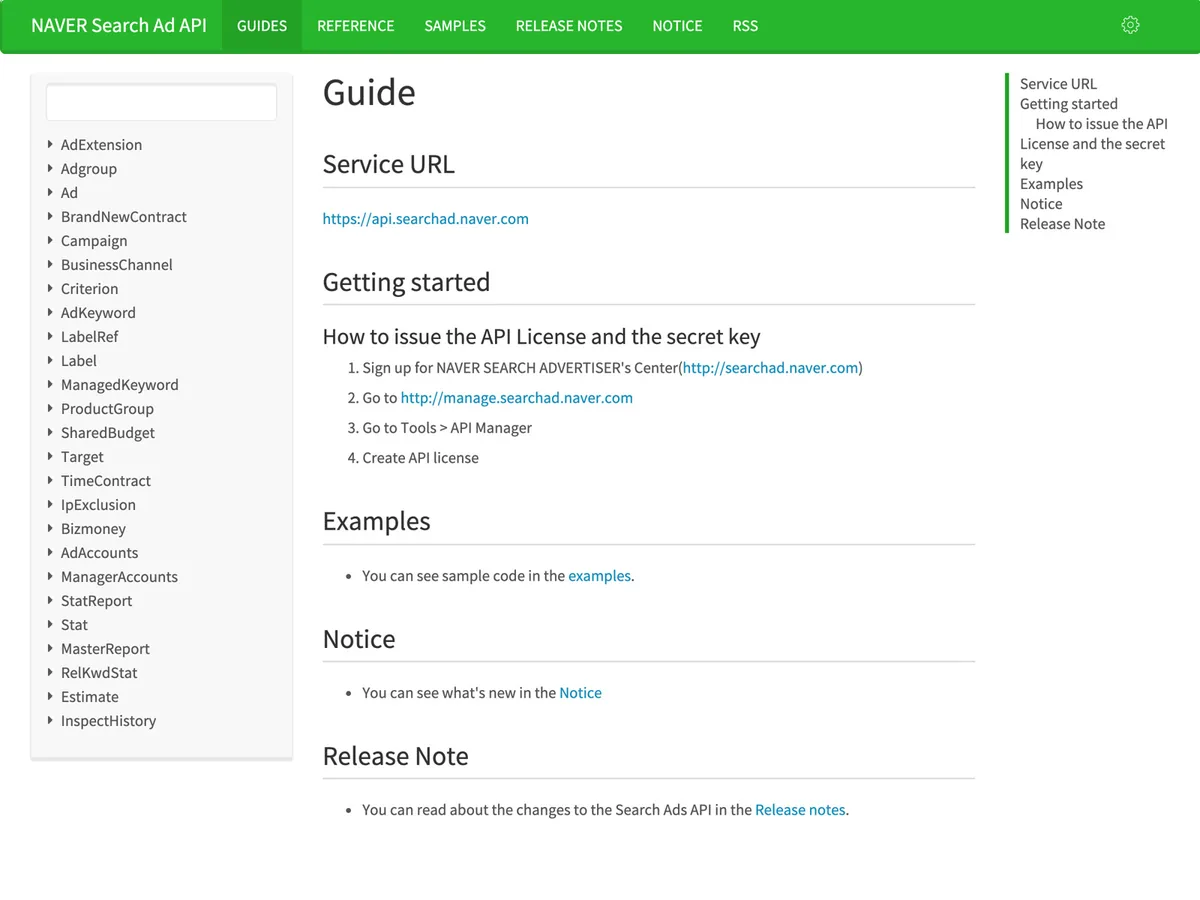Open the examples link
This screenshot has width=1200, height=900.
tap(599, 576)
